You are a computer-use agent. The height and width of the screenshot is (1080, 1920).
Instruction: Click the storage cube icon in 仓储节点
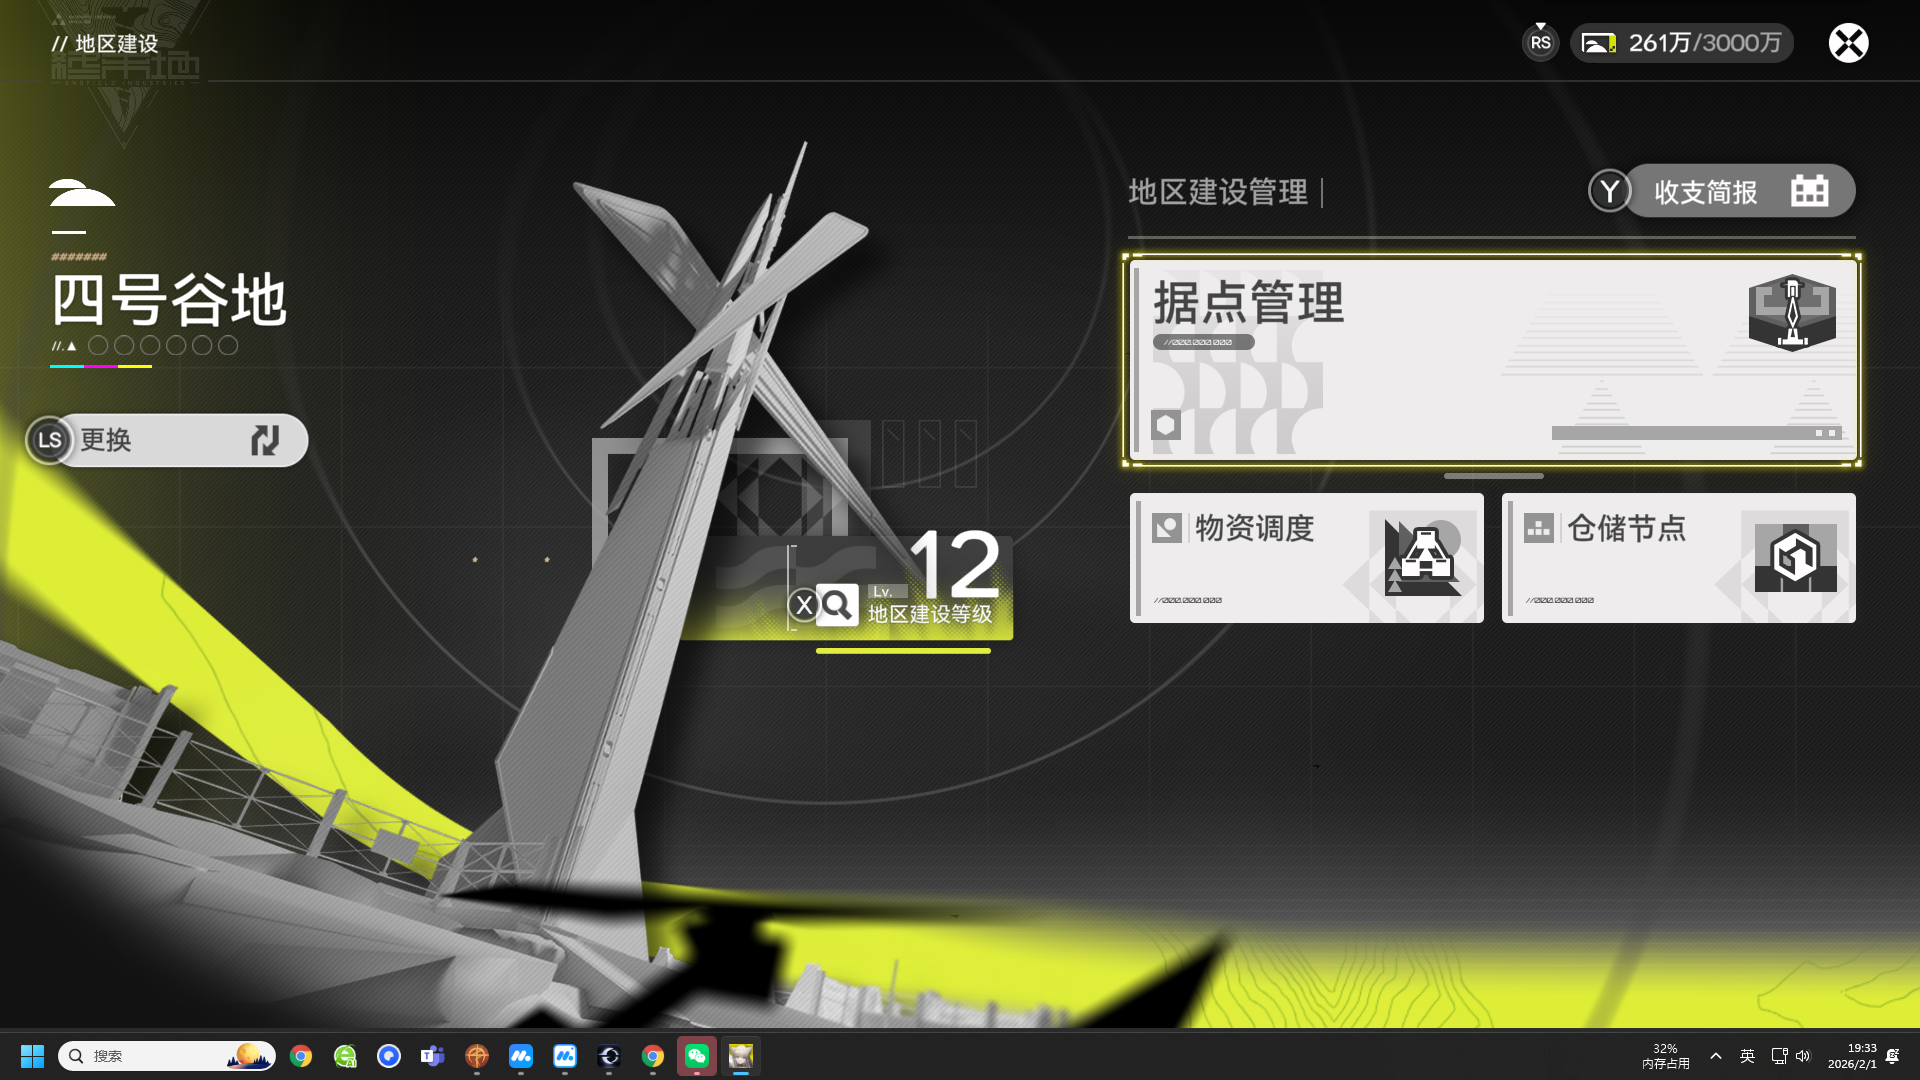(x=1795, y=557)
